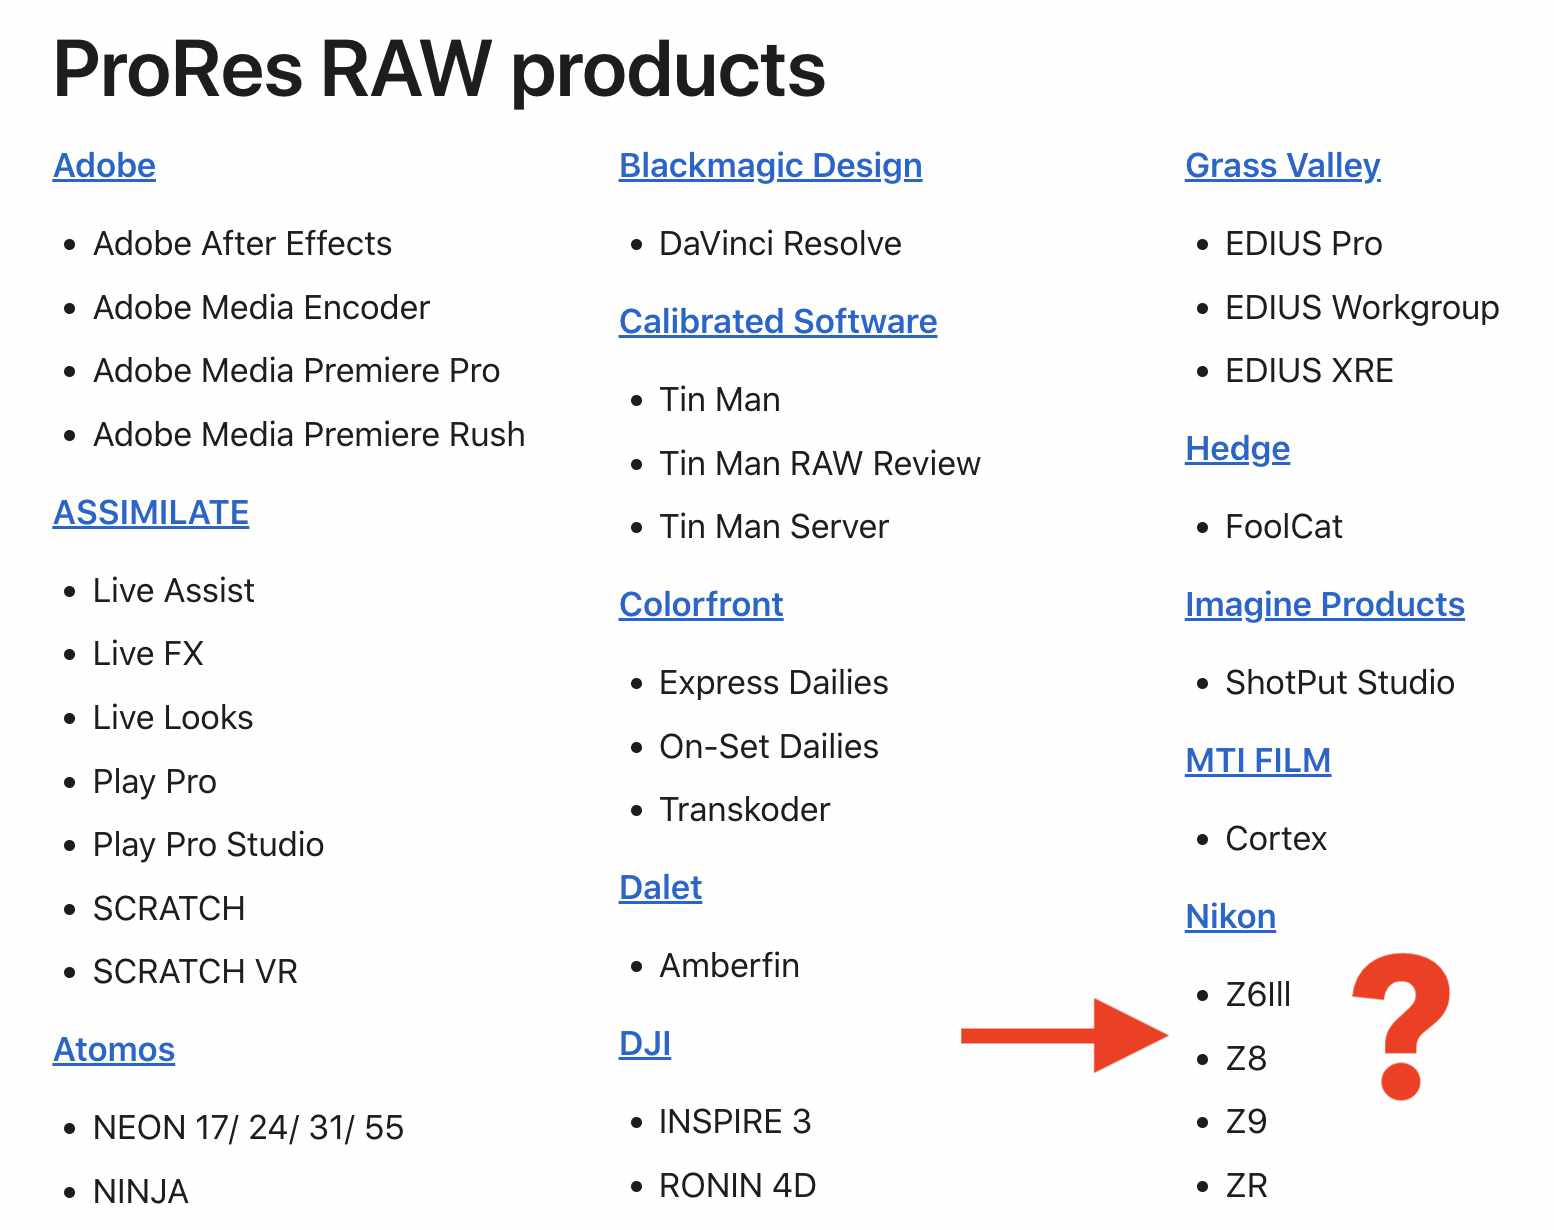1554x1230 pixels.
Task: Click the EDIUS XRE list item
Action: click(1310, 371)
